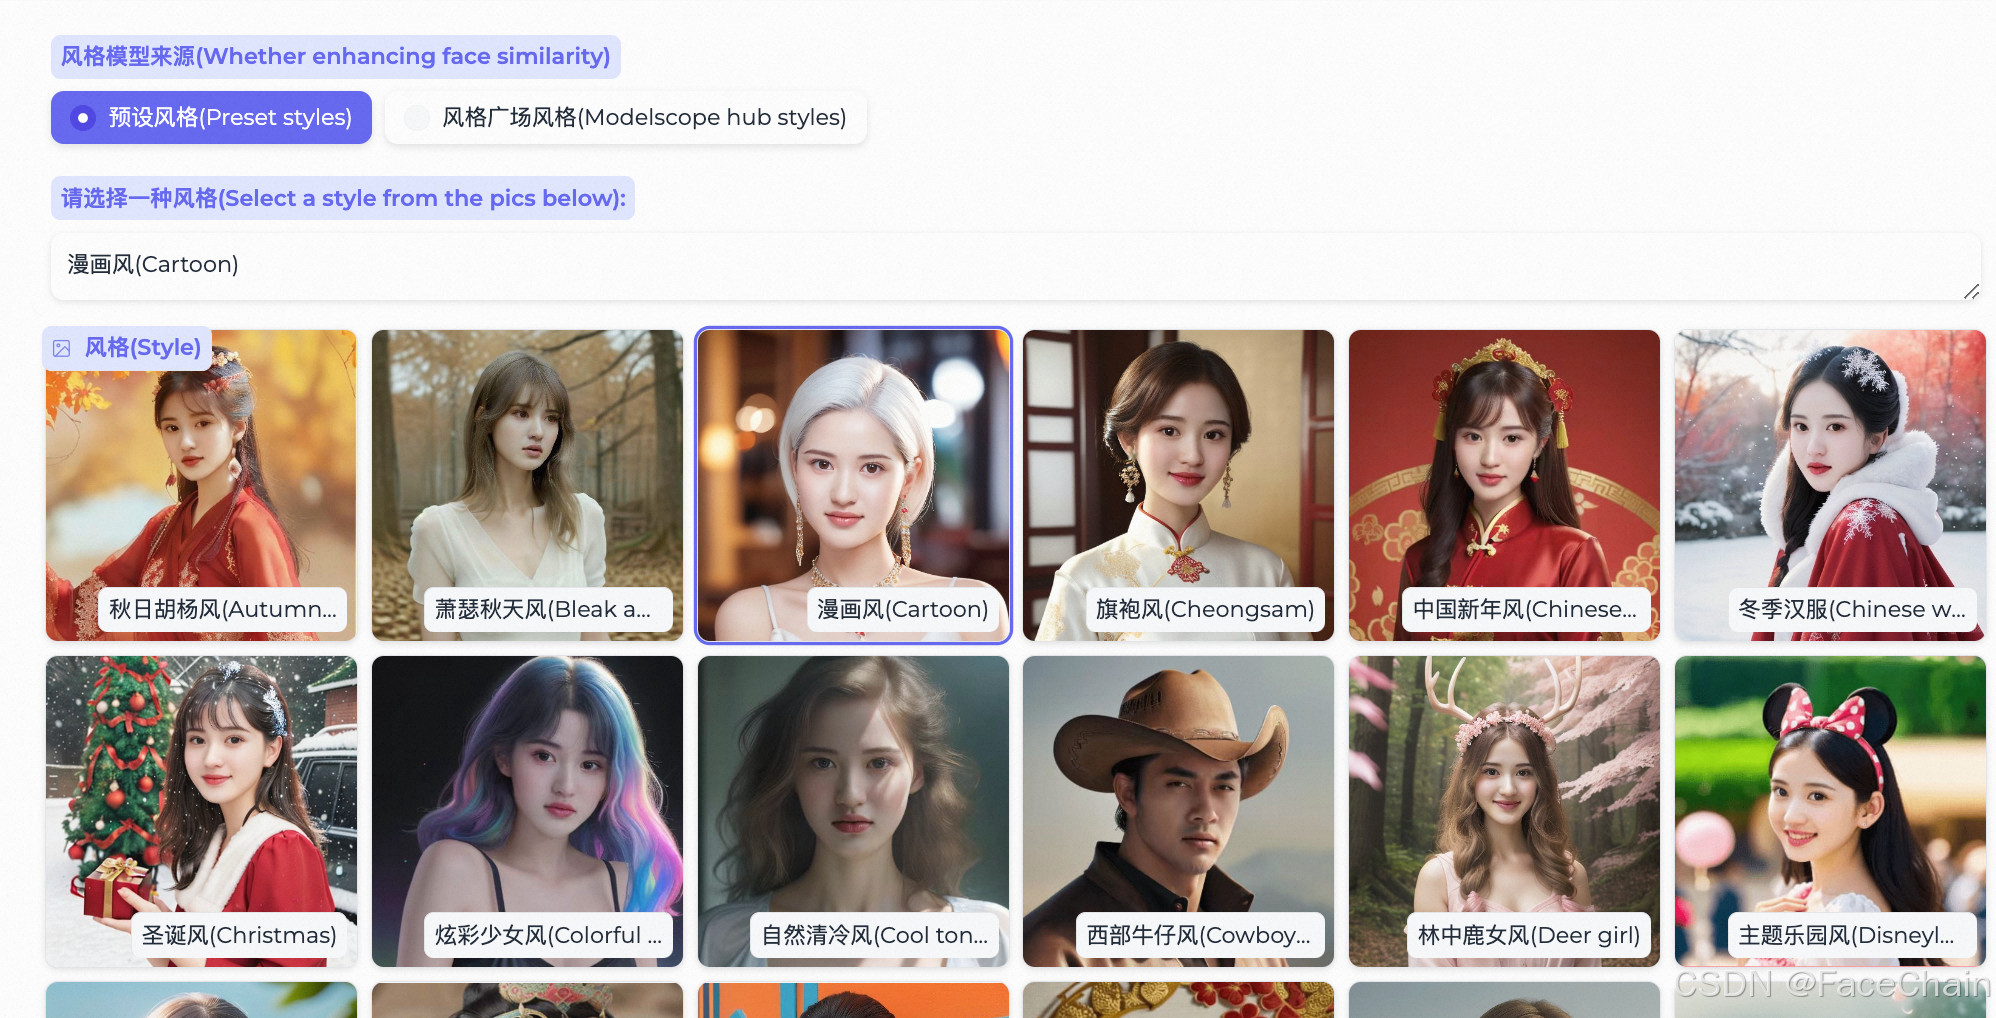
Task: Select the Modelscope hub styles radio option
Action: click(x=626, y=117)
